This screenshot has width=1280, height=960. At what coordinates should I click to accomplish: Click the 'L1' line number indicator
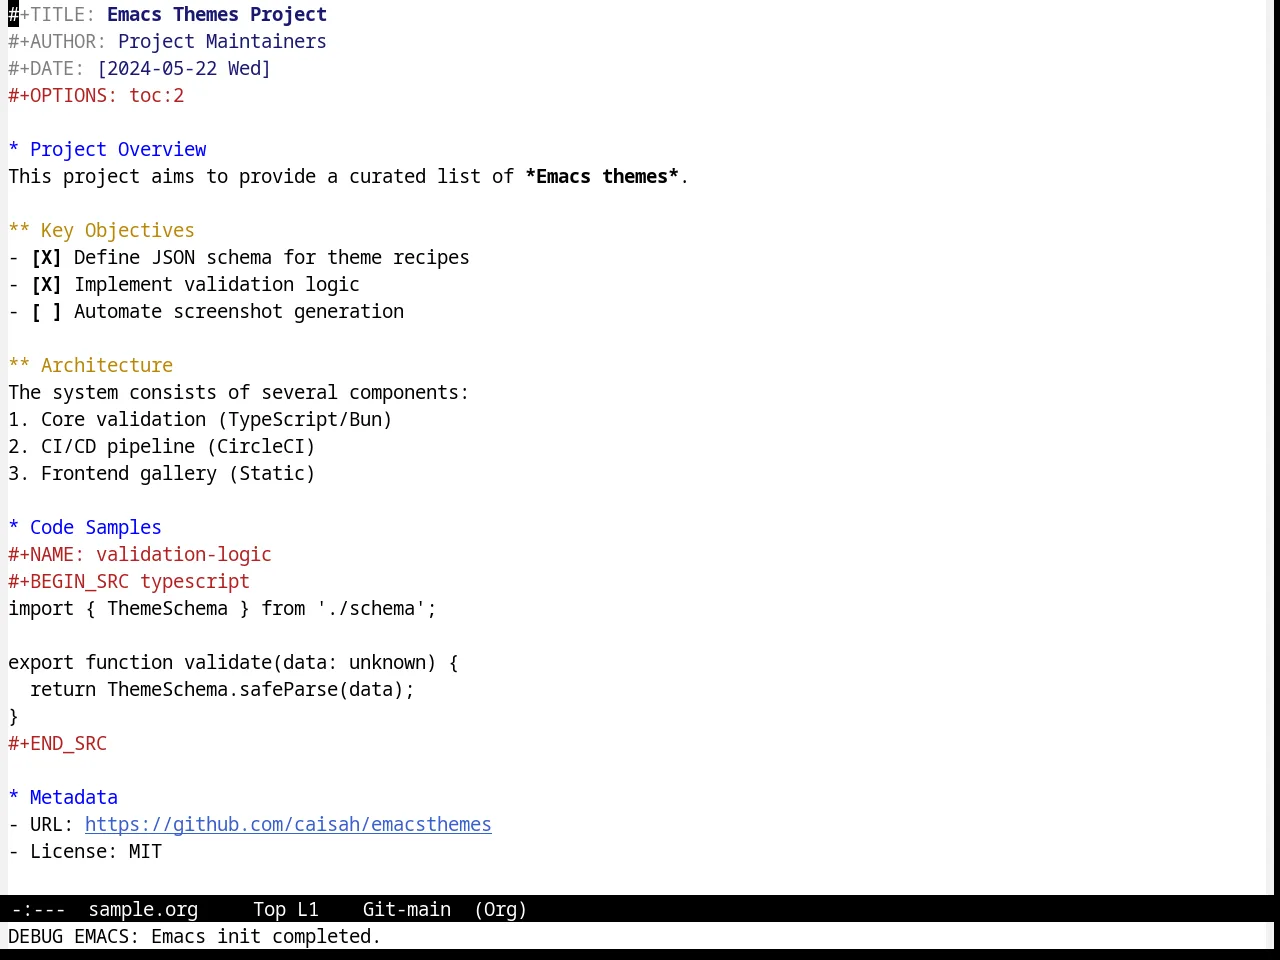coord(308,910)
